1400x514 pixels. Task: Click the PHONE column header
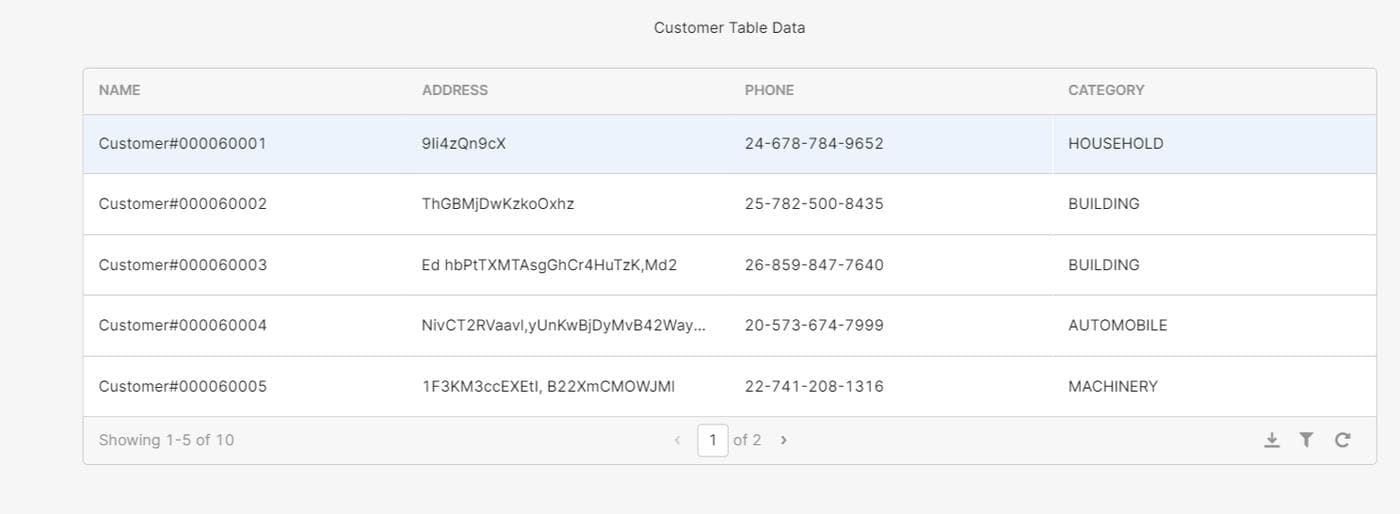click(x=769, y=90)
